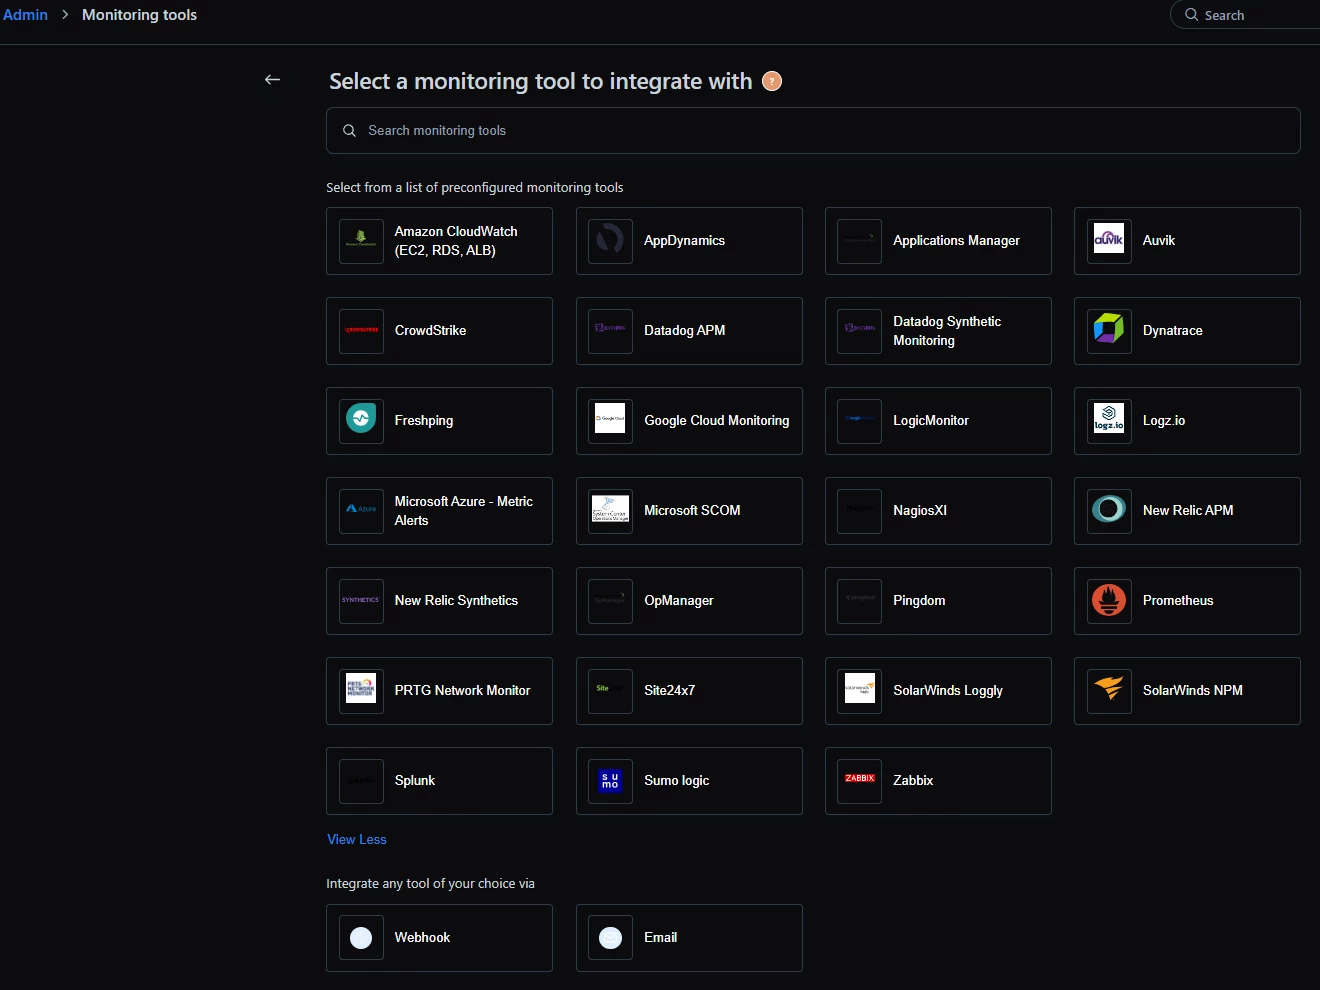Click the NagiosXI logo icon
The height and width of the screenshot is (990, 1320).
(x=859, y=511)
